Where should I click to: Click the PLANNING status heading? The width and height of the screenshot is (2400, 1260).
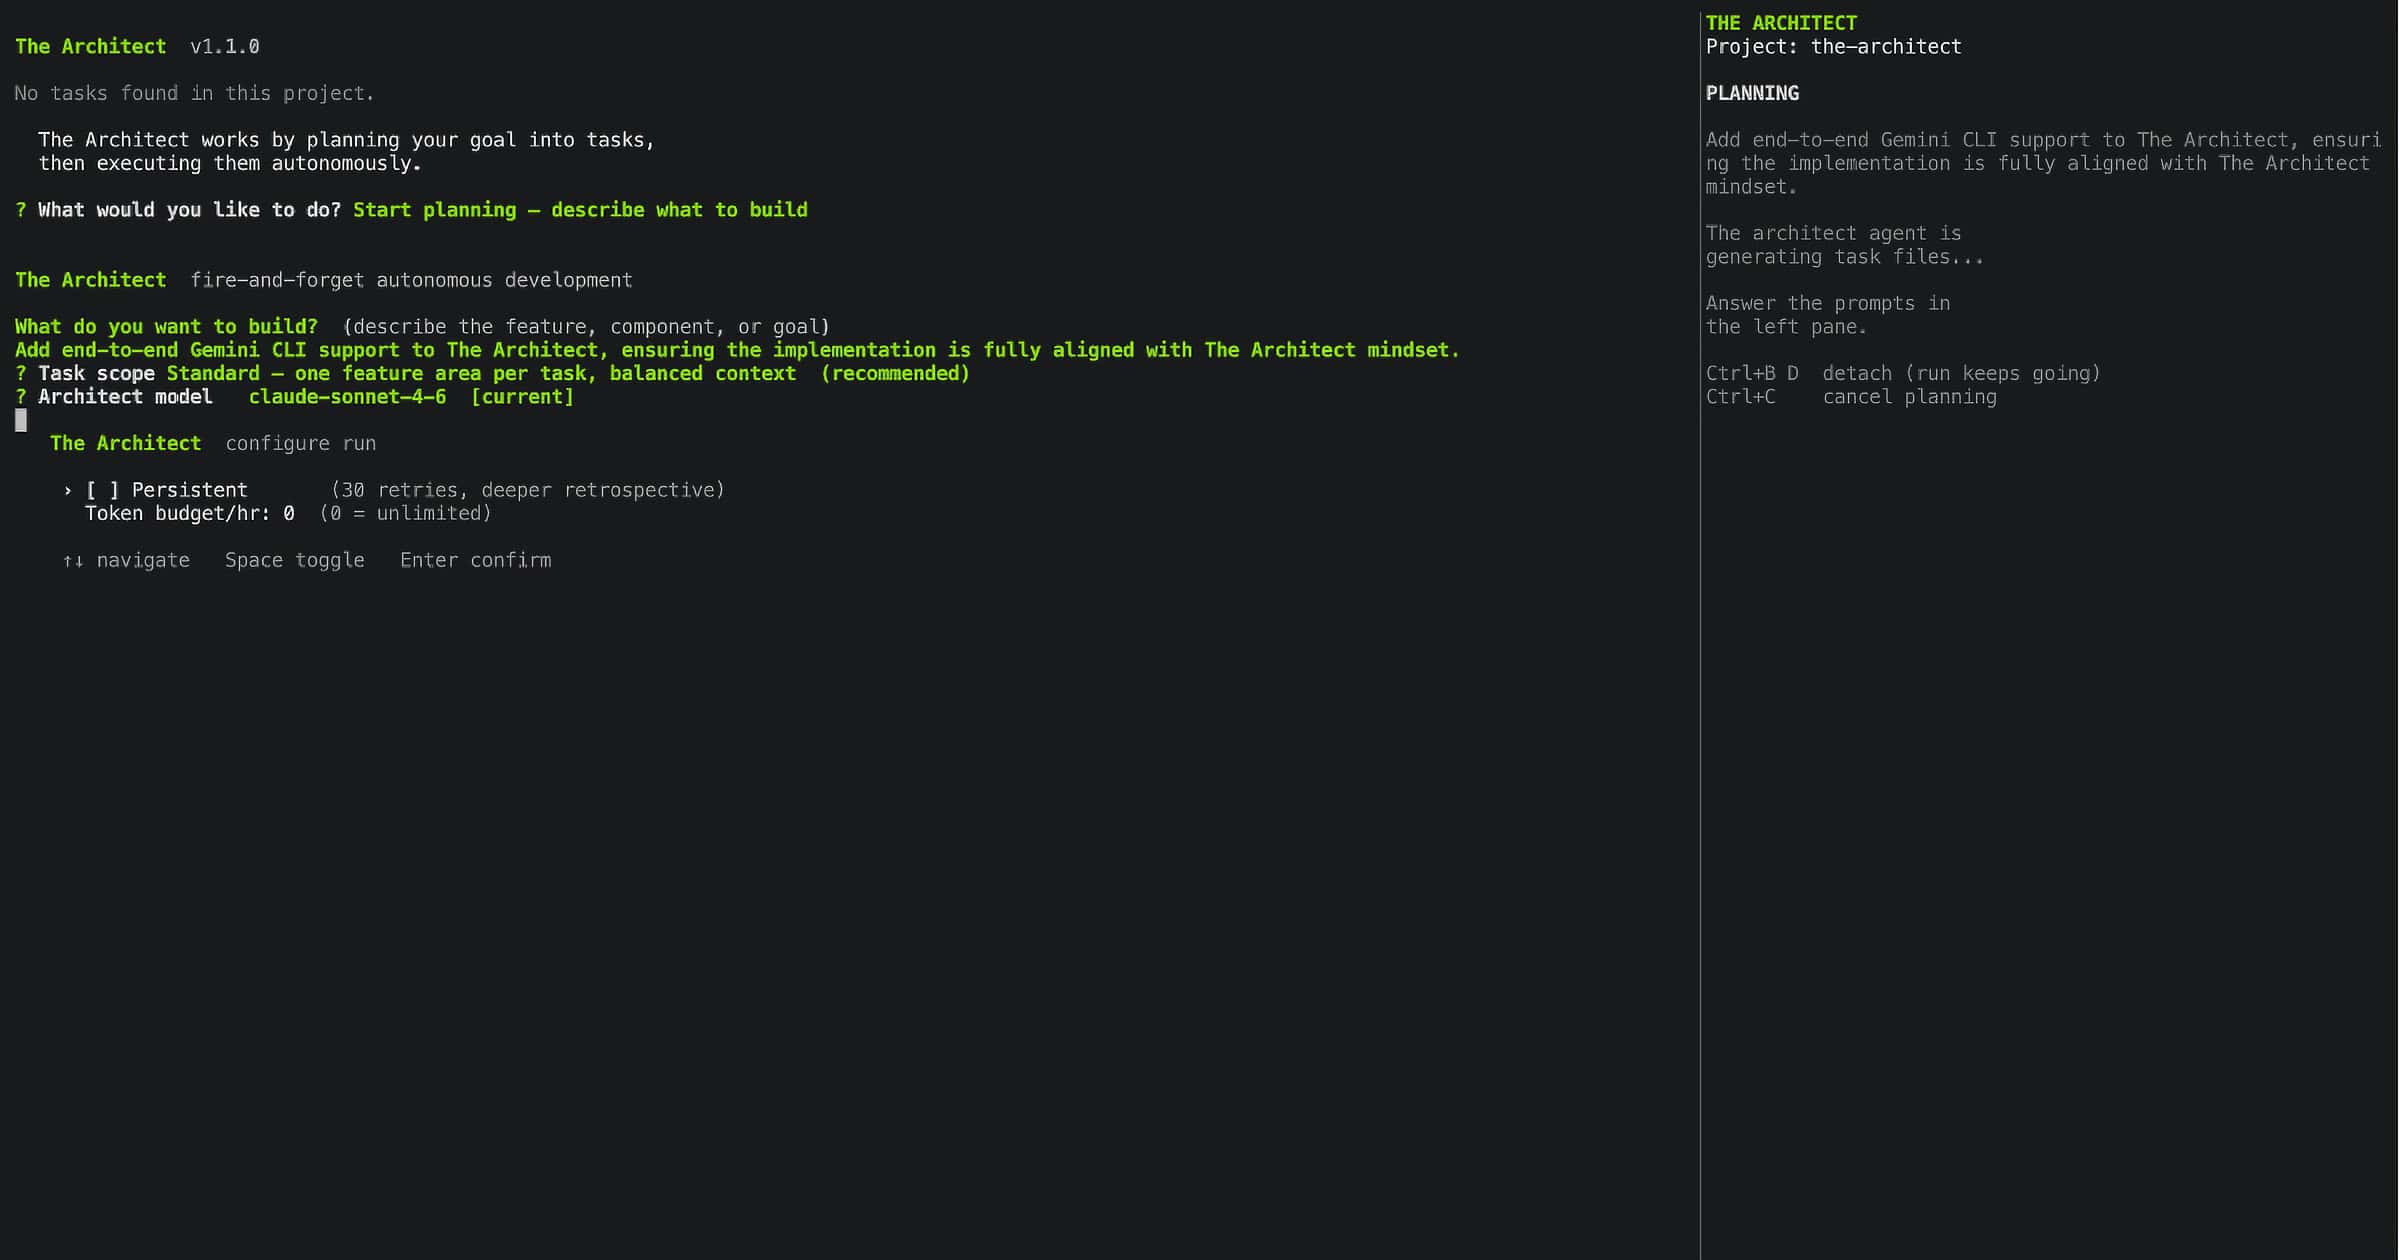coord(1752,93)
